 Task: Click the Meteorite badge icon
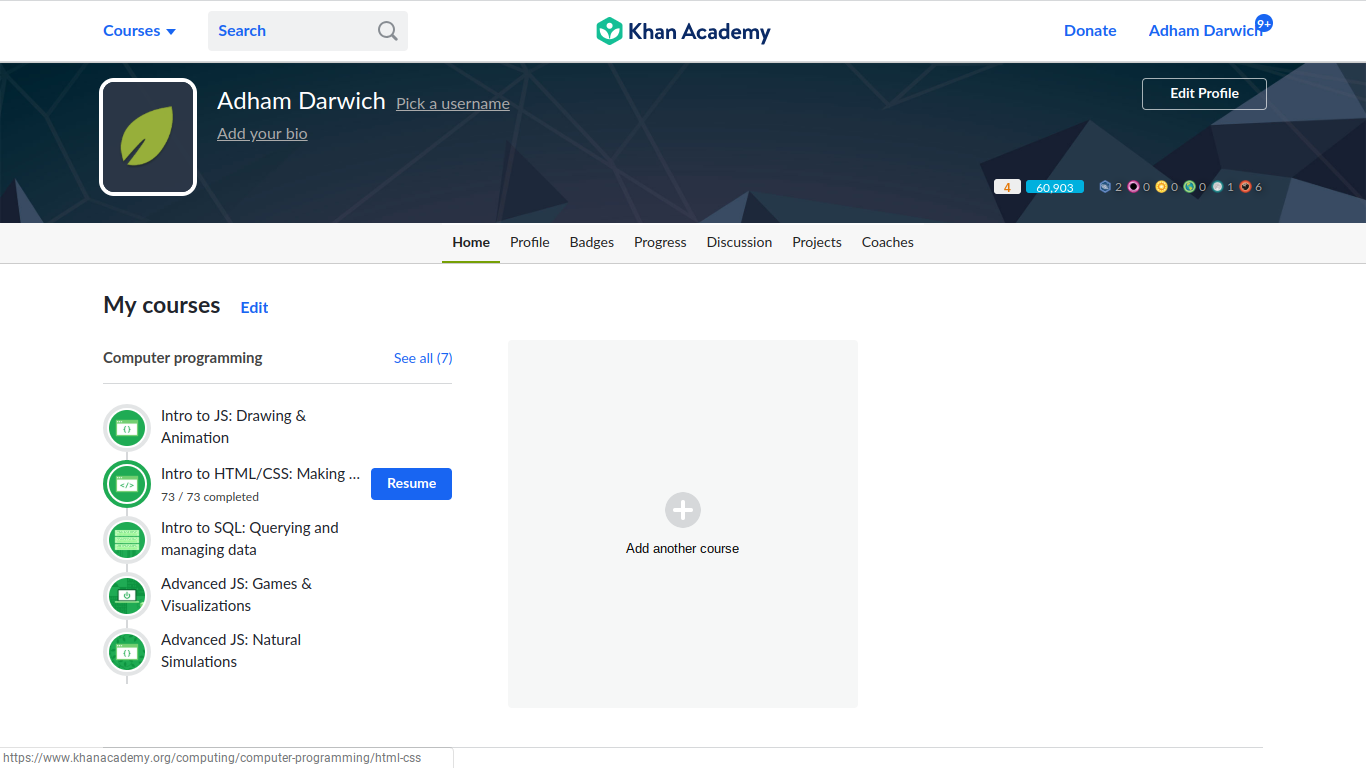click(x=1245, y=187)
